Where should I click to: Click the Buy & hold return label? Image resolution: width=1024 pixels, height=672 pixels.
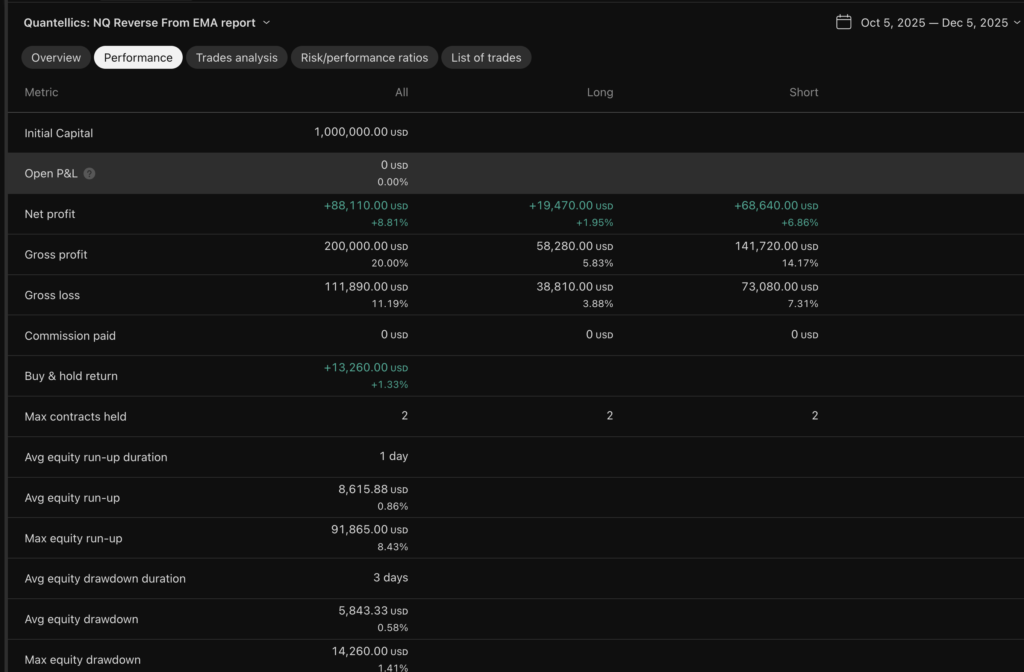click(71, 376)
